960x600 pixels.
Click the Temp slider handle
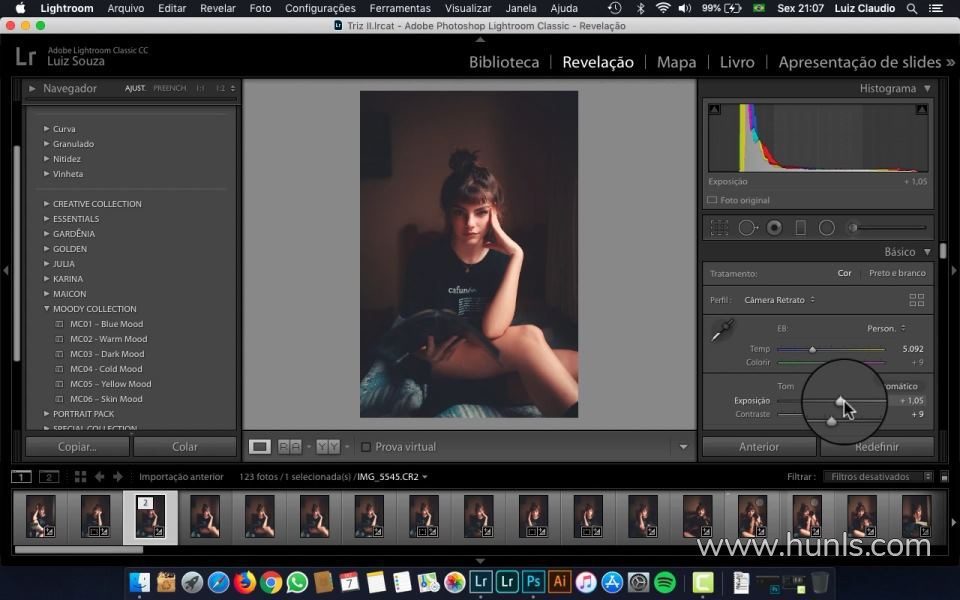coord(813,349)
